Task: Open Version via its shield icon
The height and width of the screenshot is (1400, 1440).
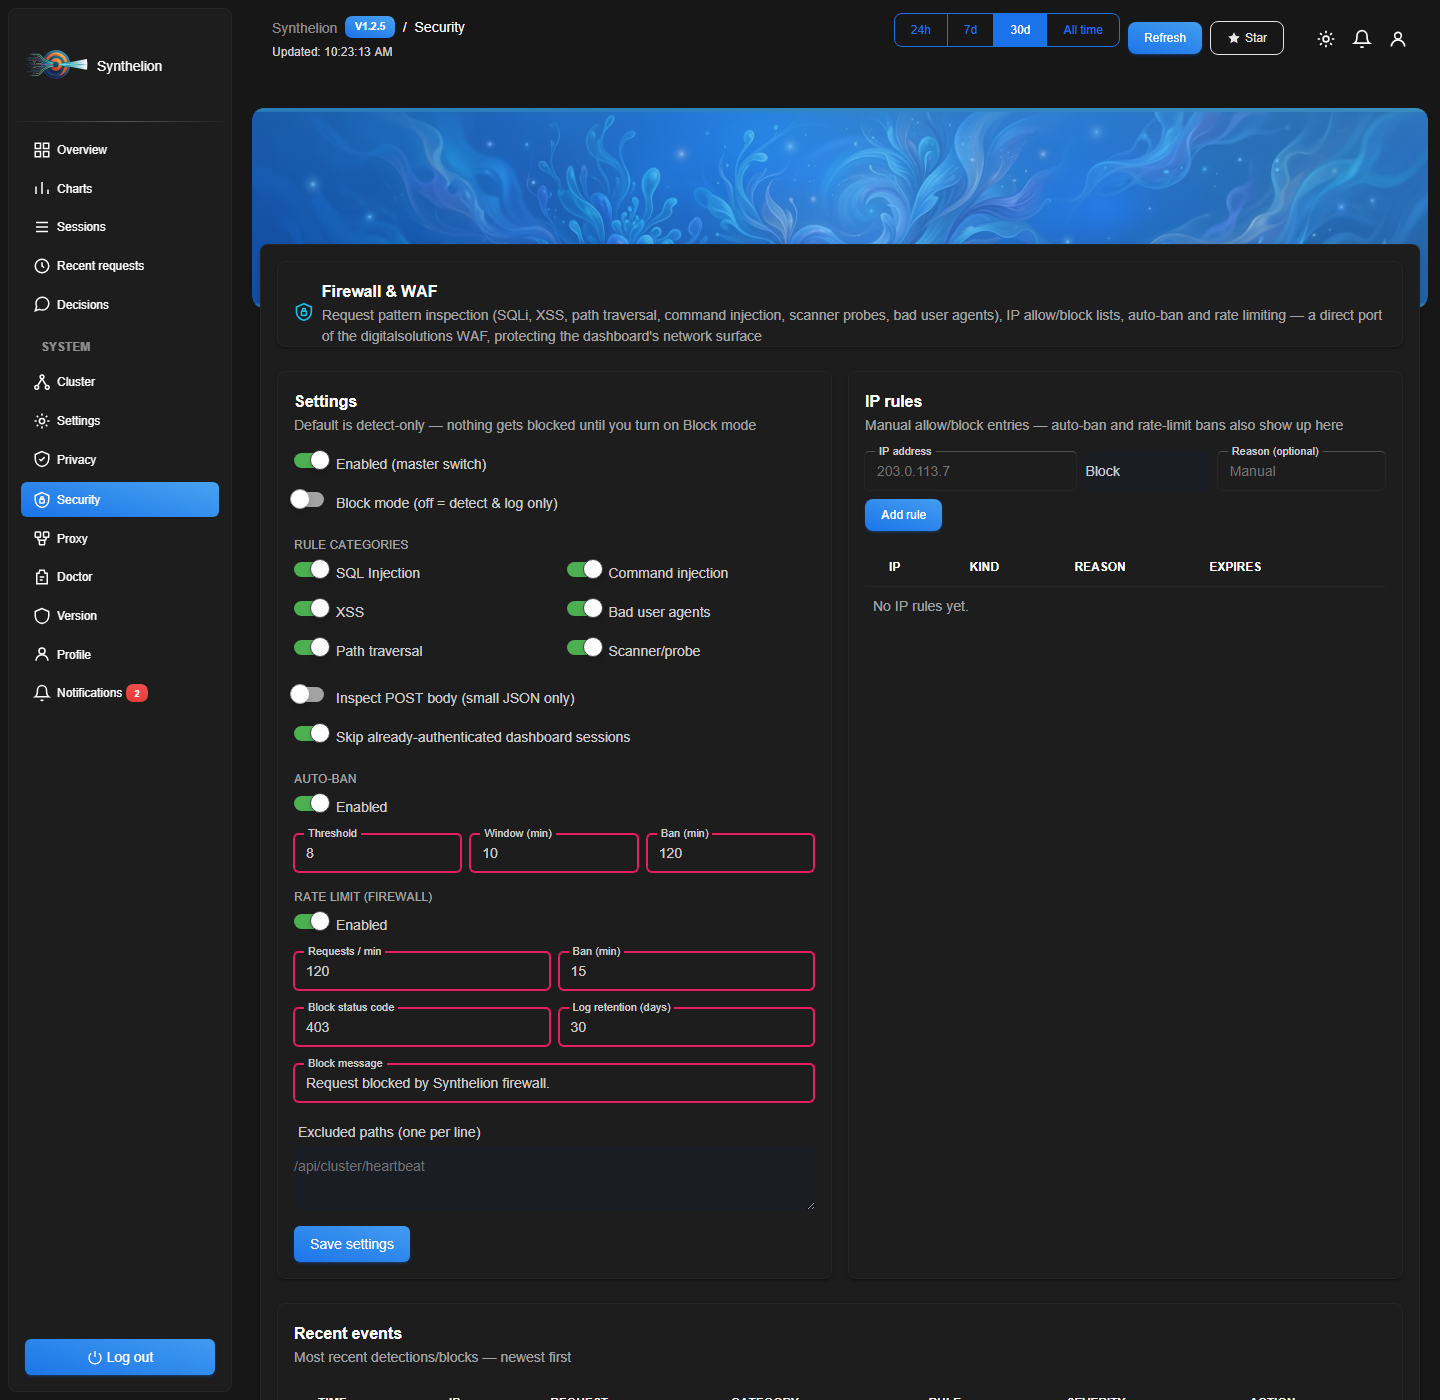Action: pyautogui.click(x=42, y=616)
